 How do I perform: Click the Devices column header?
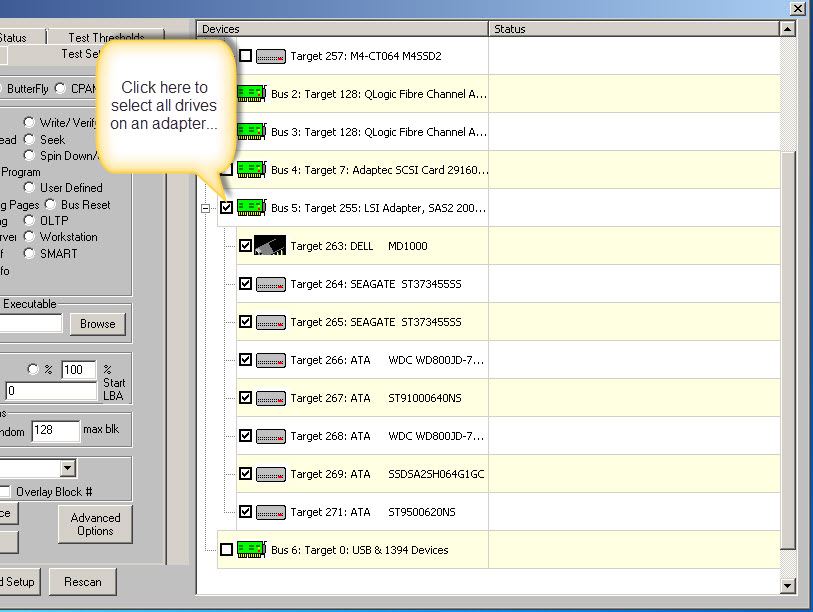pos(343,29)
